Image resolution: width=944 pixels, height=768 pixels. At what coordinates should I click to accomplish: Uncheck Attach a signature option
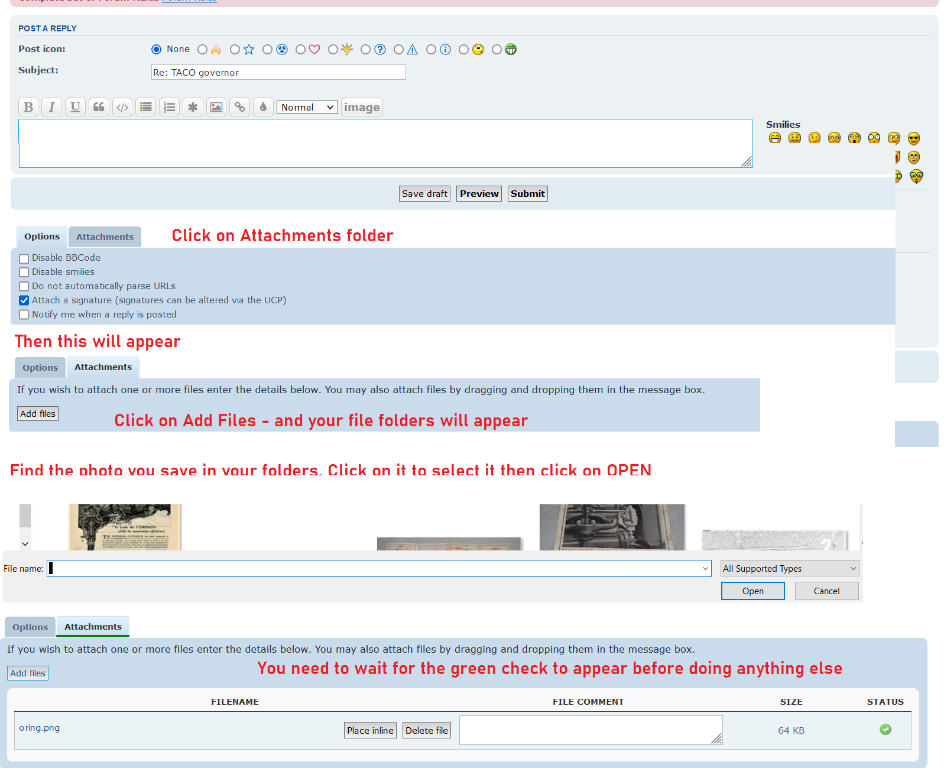[x=24, y=300]
